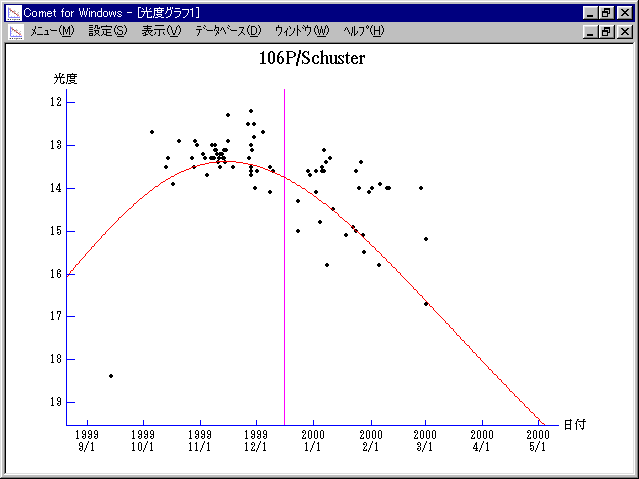Click the 2000 1/1 date axis label

[314, 441]
